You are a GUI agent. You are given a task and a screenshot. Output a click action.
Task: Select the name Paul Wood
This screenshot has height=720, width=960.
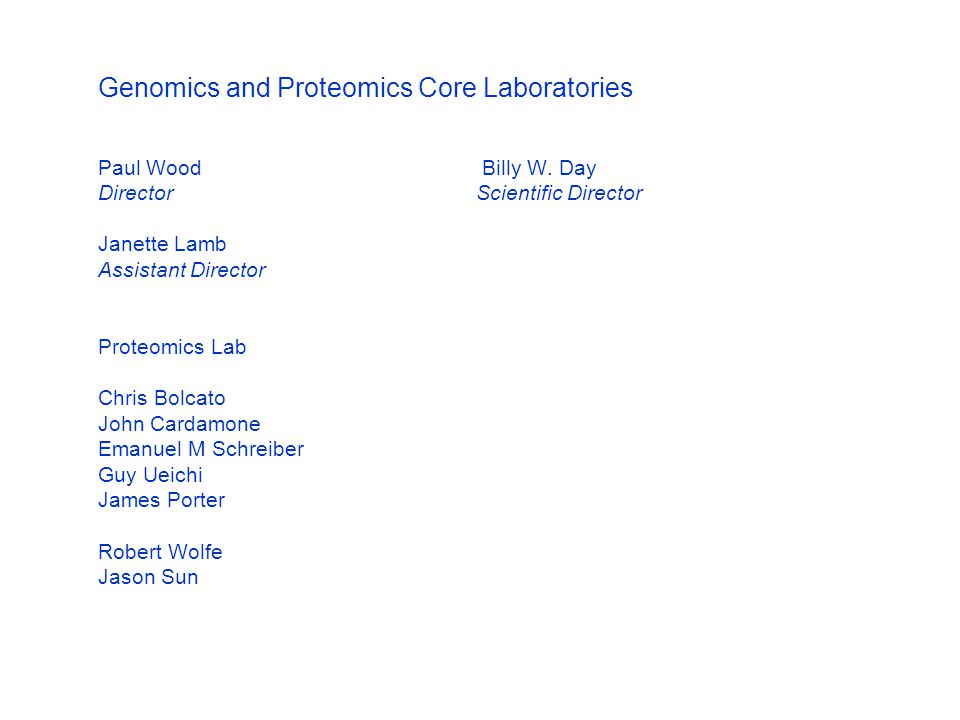[150, 168]
